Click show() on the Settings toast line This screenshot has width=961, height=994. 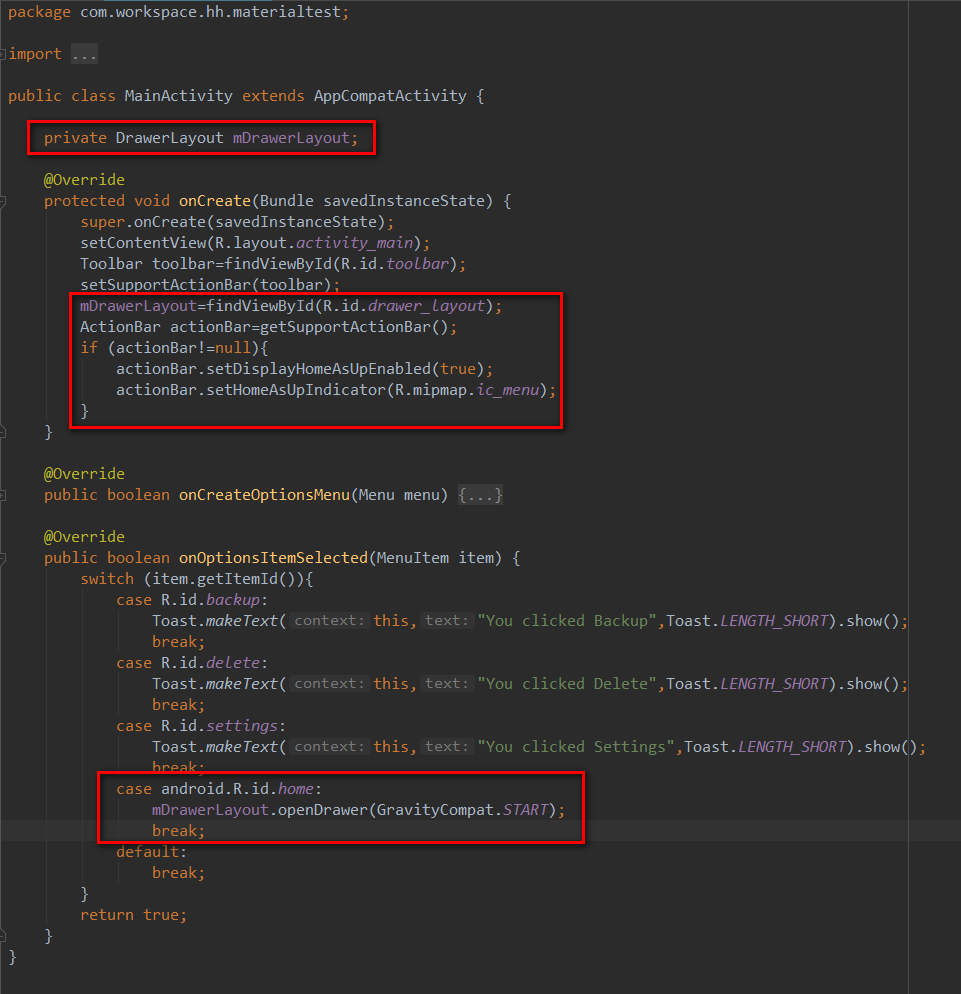click(x=891, y=747)
